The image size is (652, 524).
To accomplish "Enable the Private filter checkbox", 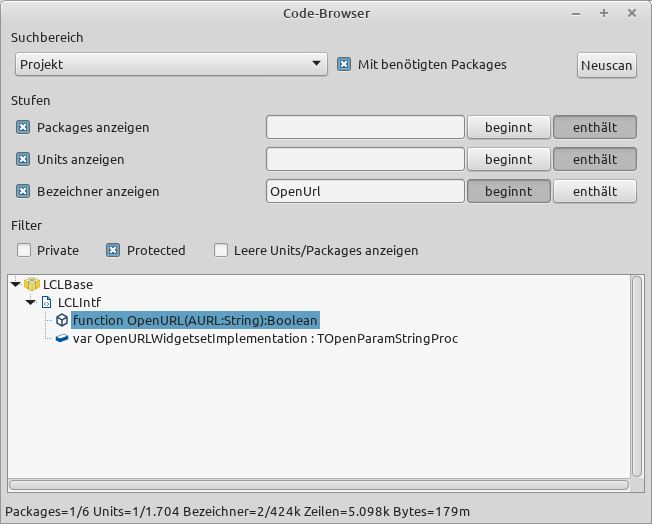I will click(x=23, y=251).
